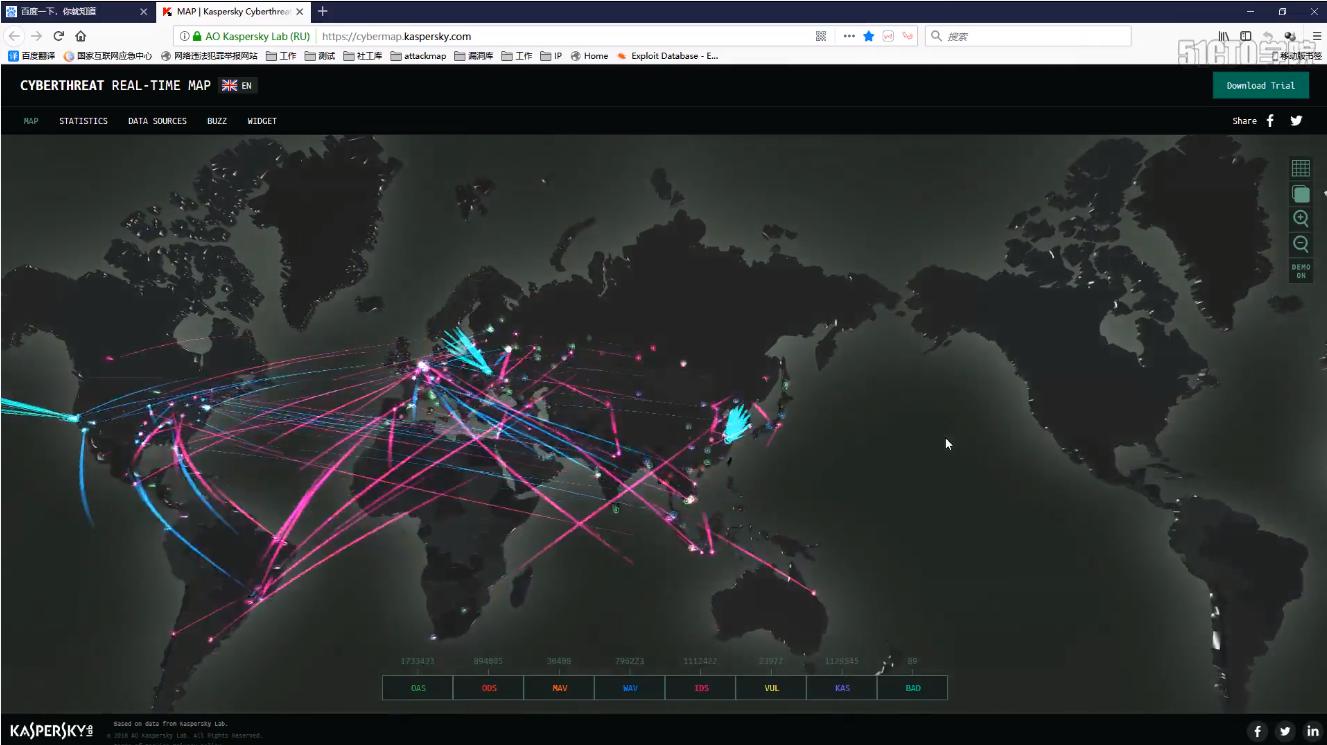The height and width of the screenshot is (745, 1327).
Task: Open the 百度翻译 bookmark
Action: (32, 56)
